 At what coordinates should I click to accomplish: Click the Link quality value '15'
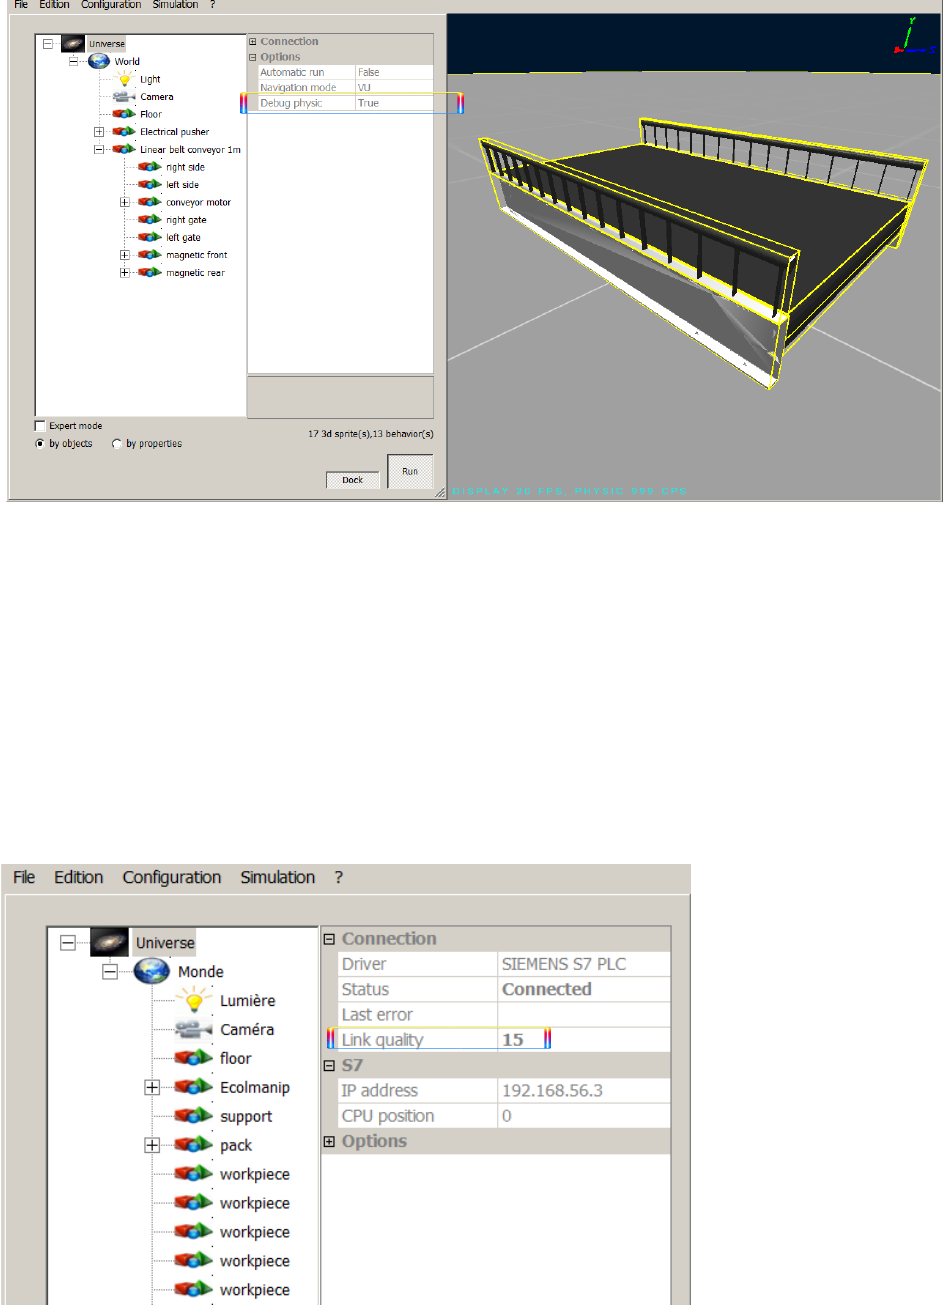click(584, 1040)
